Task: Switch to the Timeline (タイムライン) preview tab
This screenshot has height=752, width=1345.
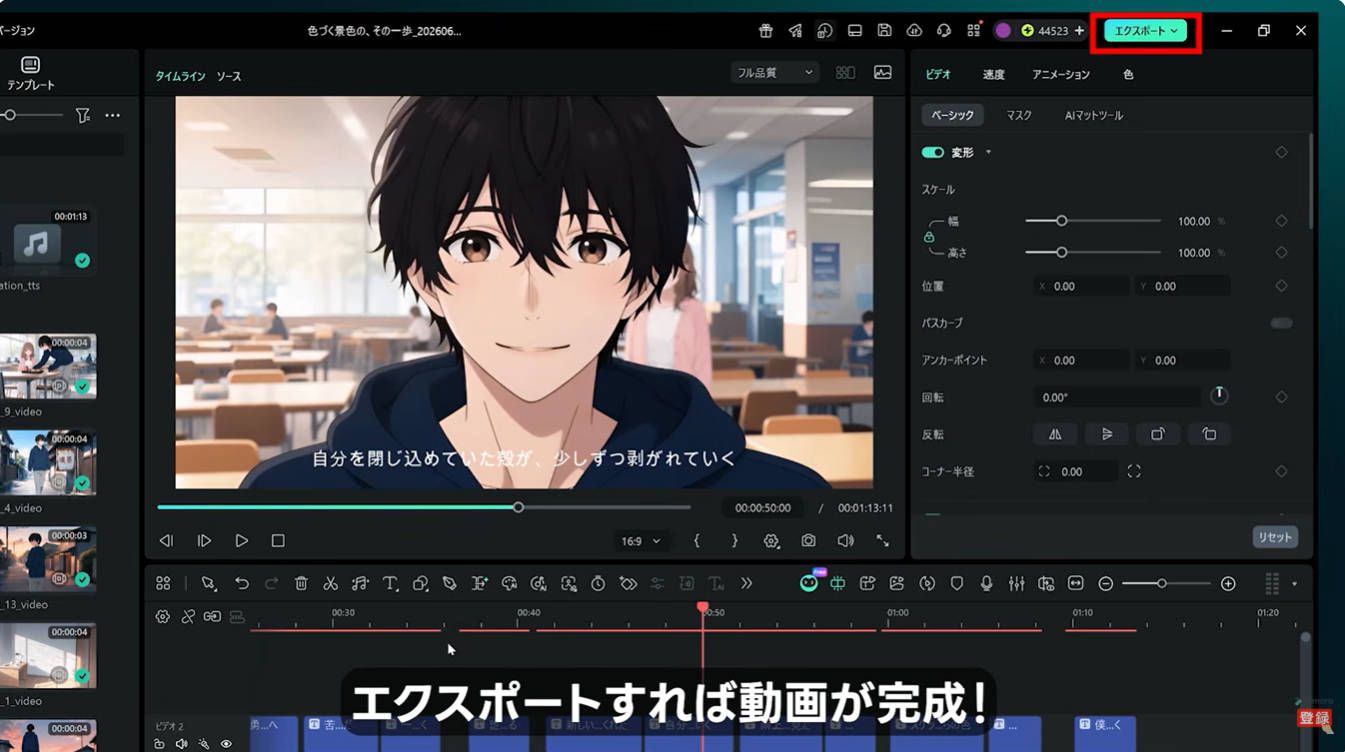Action: [180, 76]
